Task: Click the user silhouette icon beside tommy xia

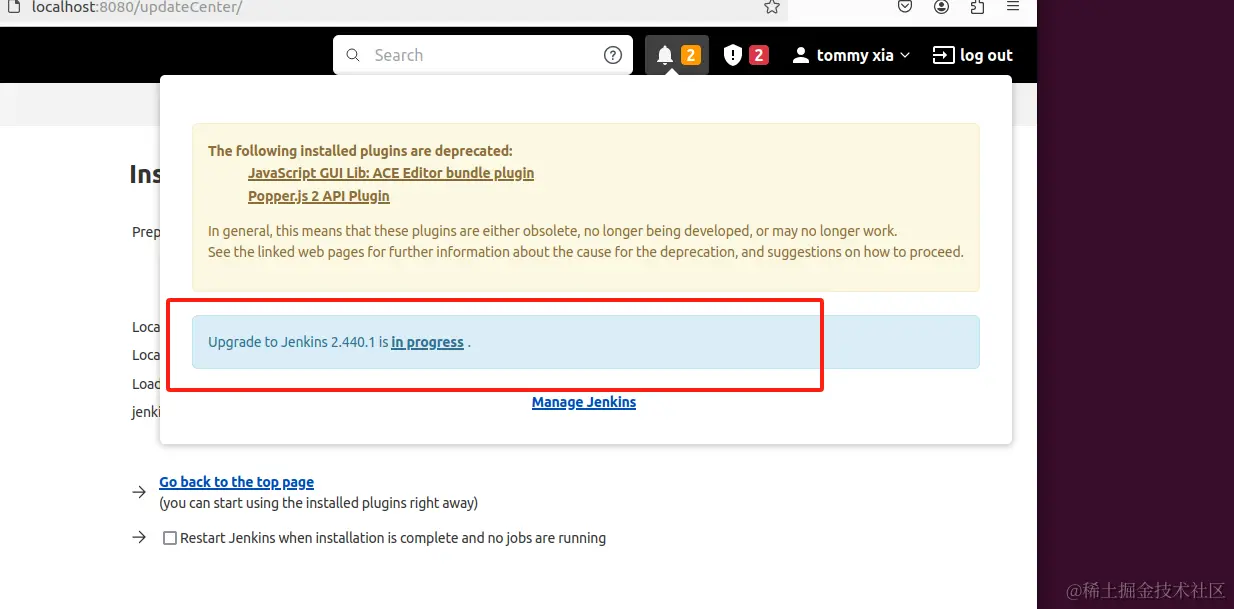Action: coord(800,55)
